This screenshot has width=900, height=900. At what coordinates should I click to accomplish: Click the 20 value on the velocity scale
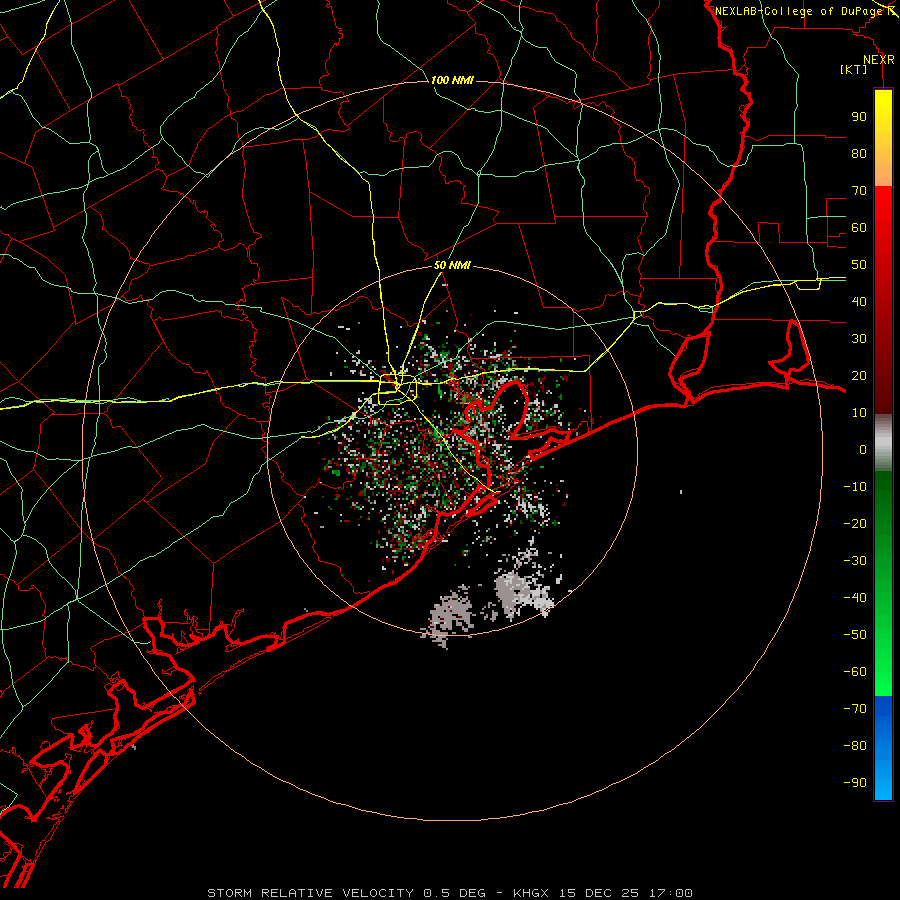point(859,375)
